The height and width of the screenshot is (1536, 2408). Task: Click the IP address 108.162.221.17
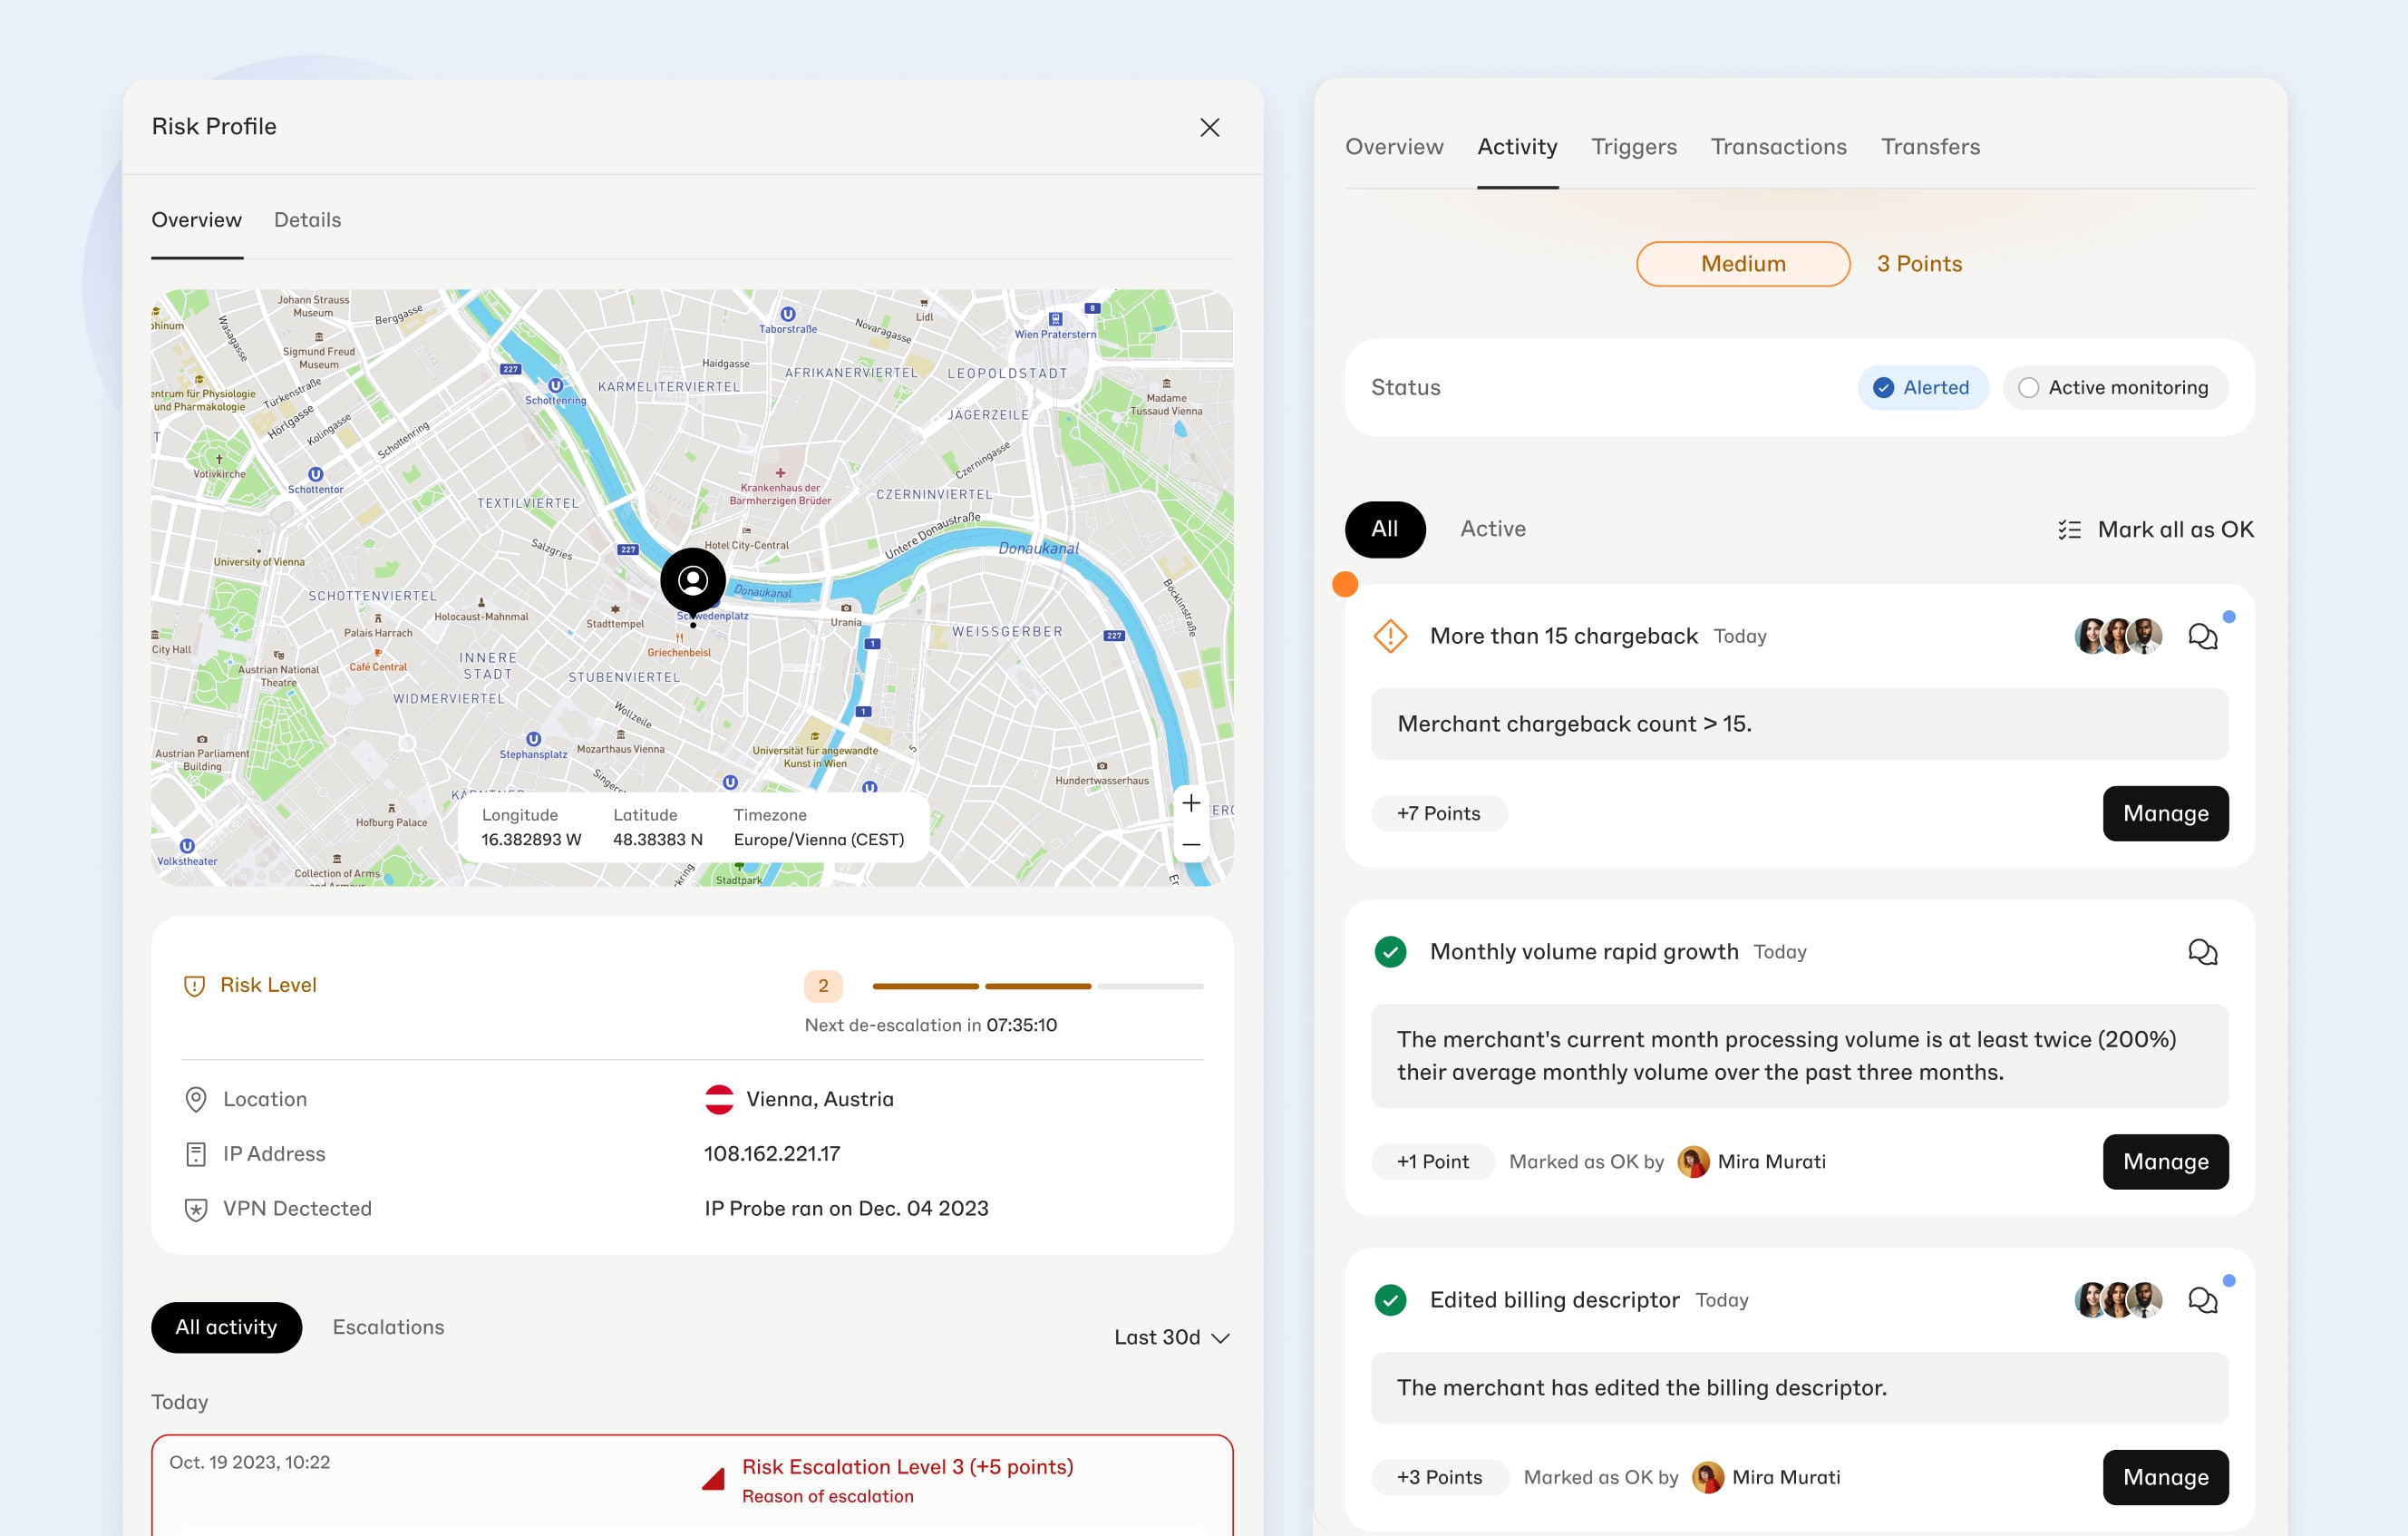click(x=772, y=1154)
